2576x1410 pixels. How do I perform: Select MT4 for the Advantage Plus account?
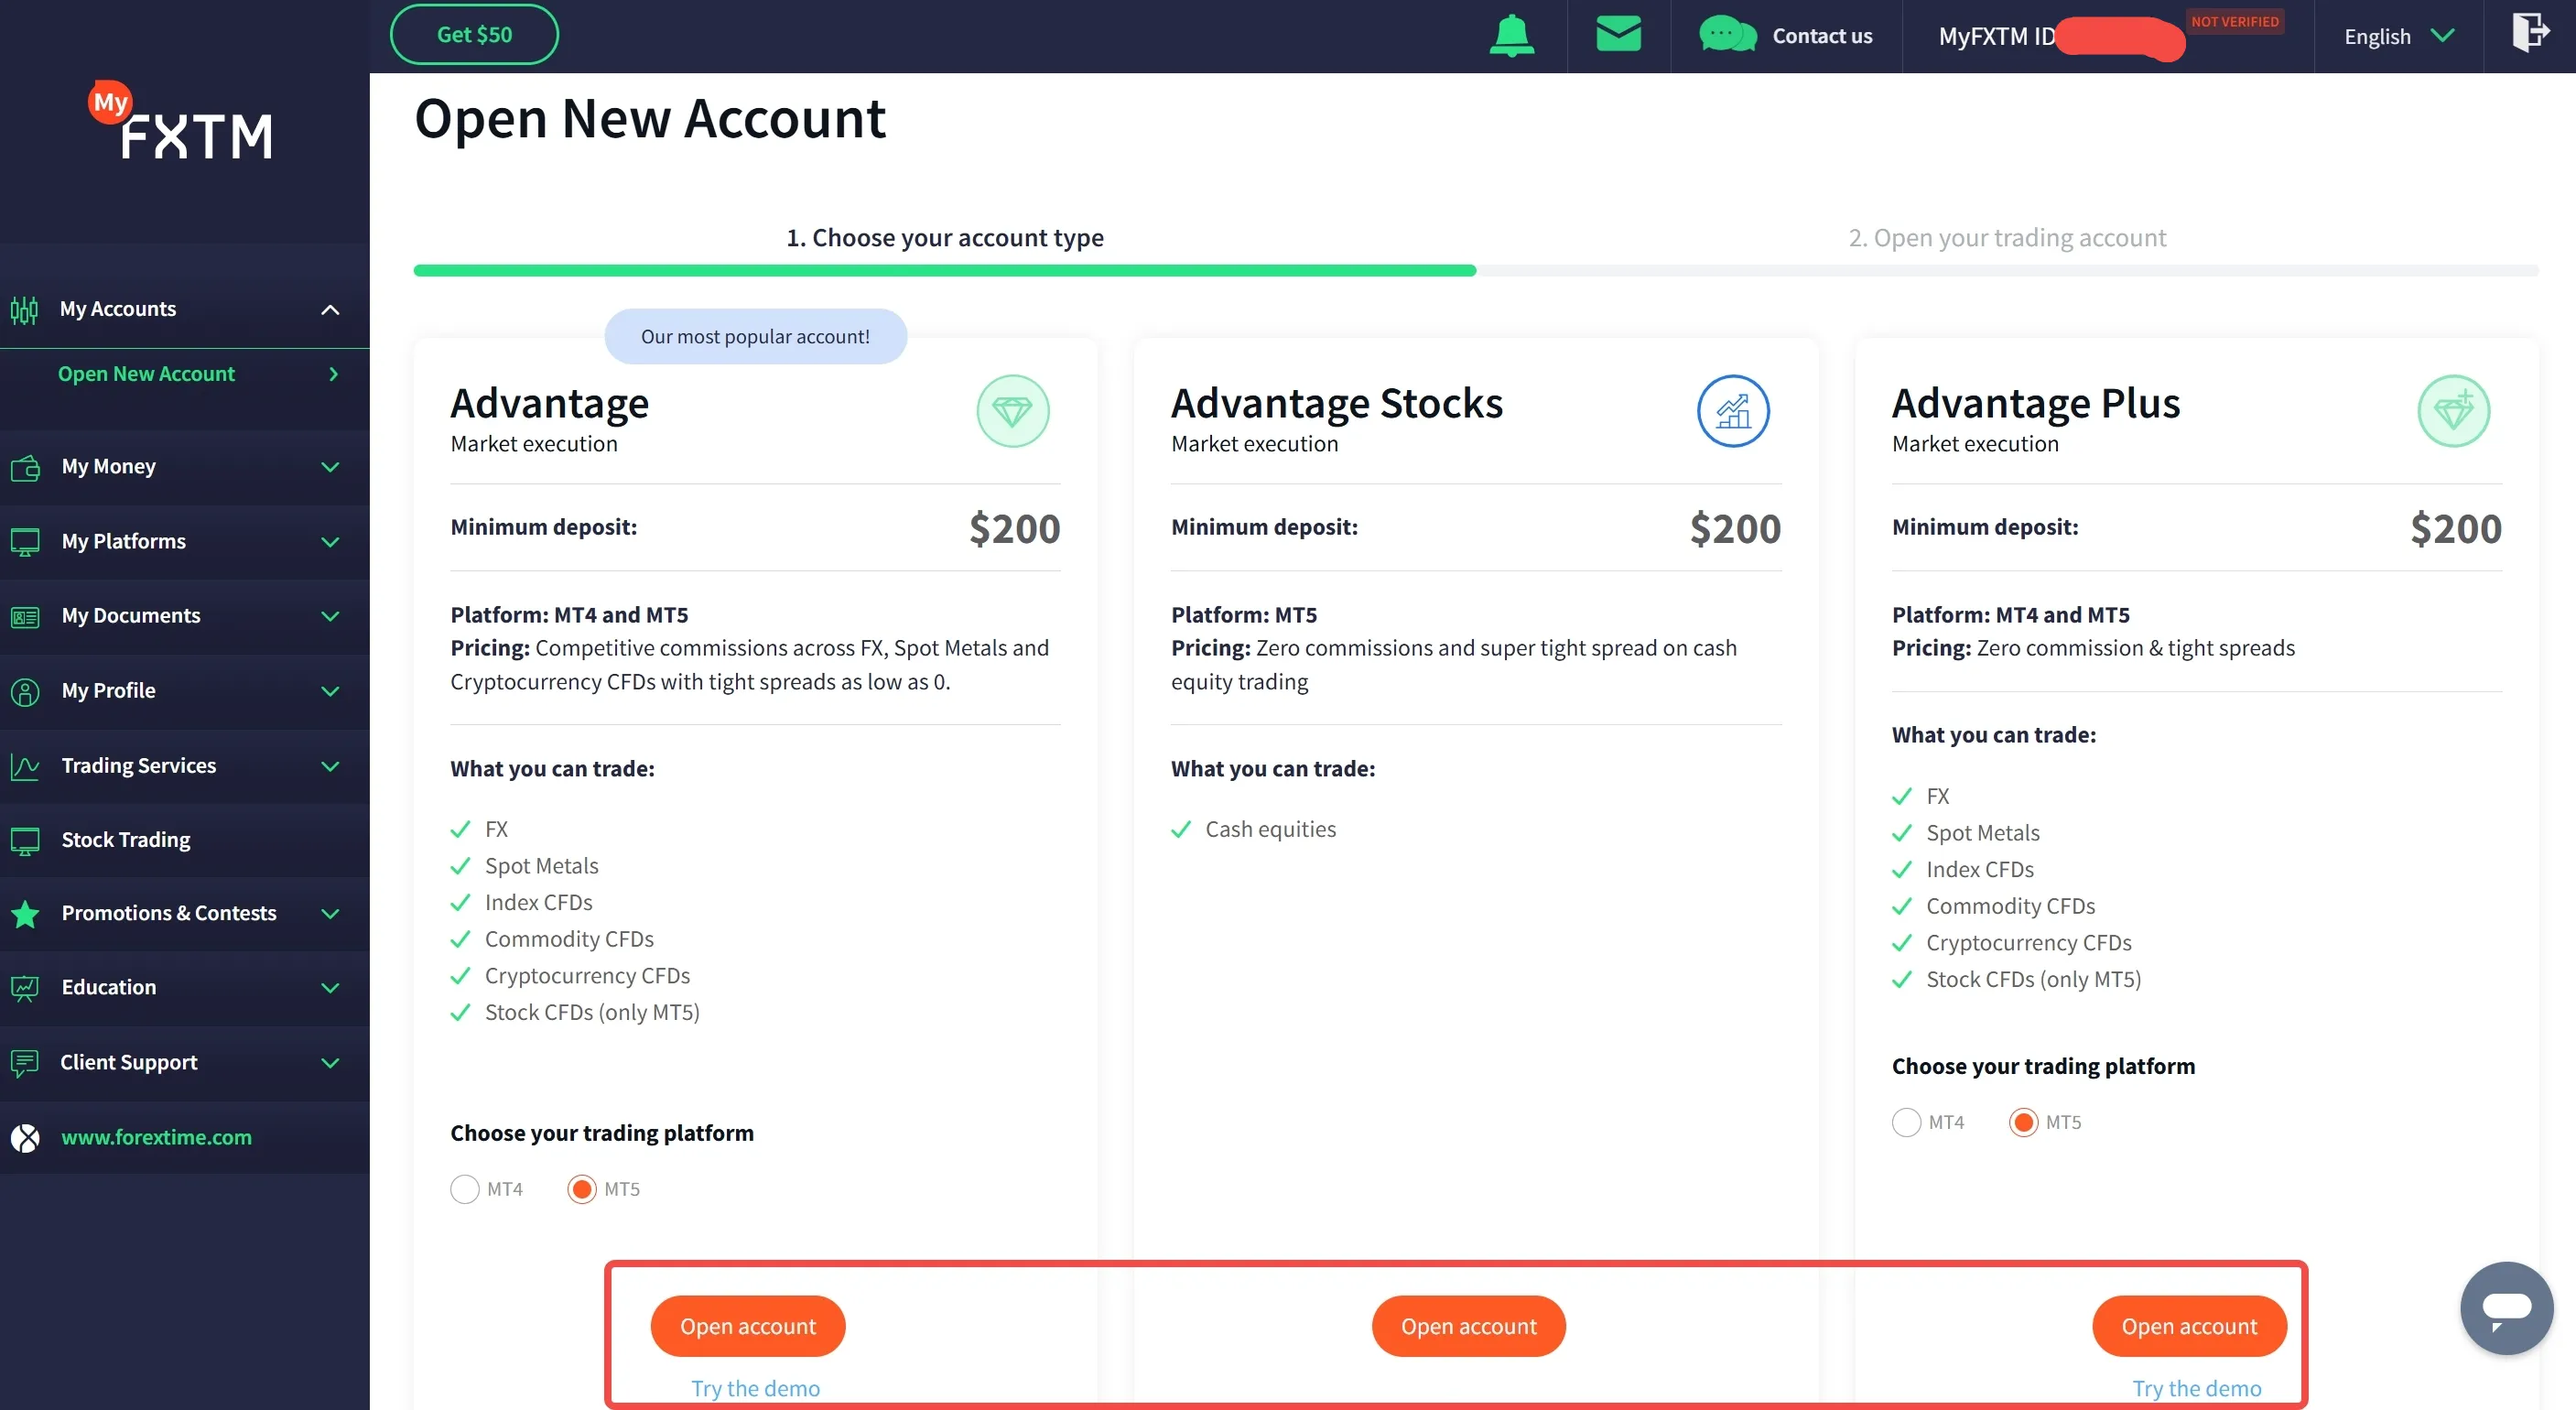1906,1122
